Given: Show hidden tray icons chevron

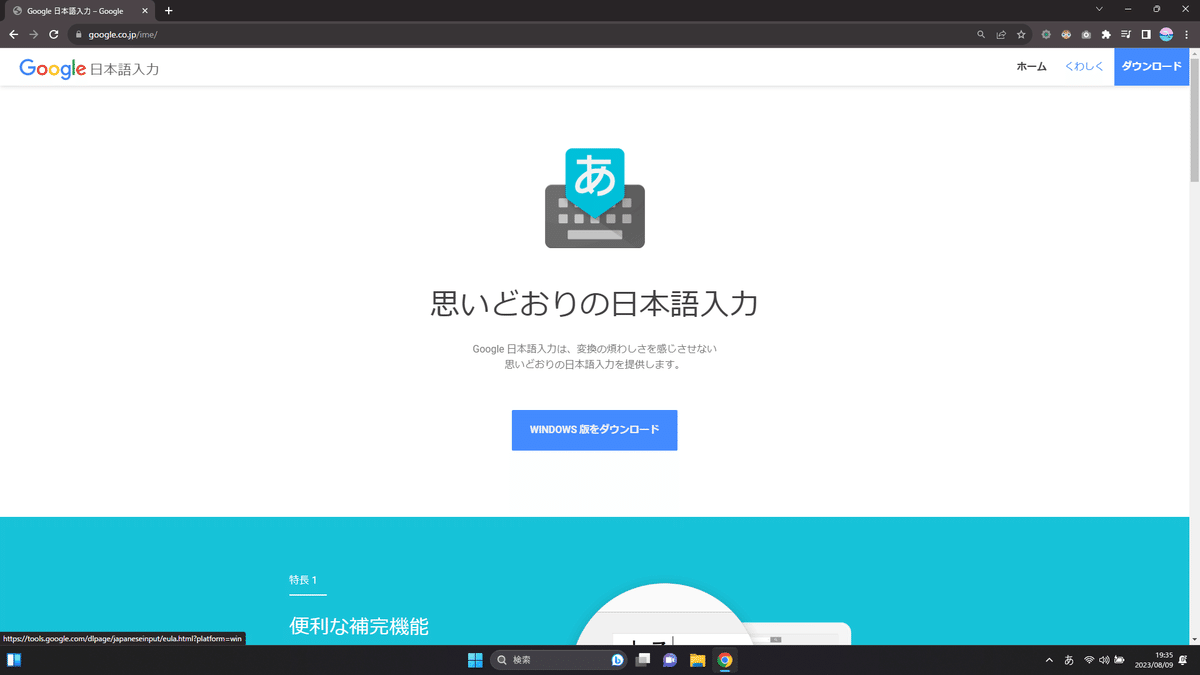Looking at the screenshot, I should point(1049,660).
